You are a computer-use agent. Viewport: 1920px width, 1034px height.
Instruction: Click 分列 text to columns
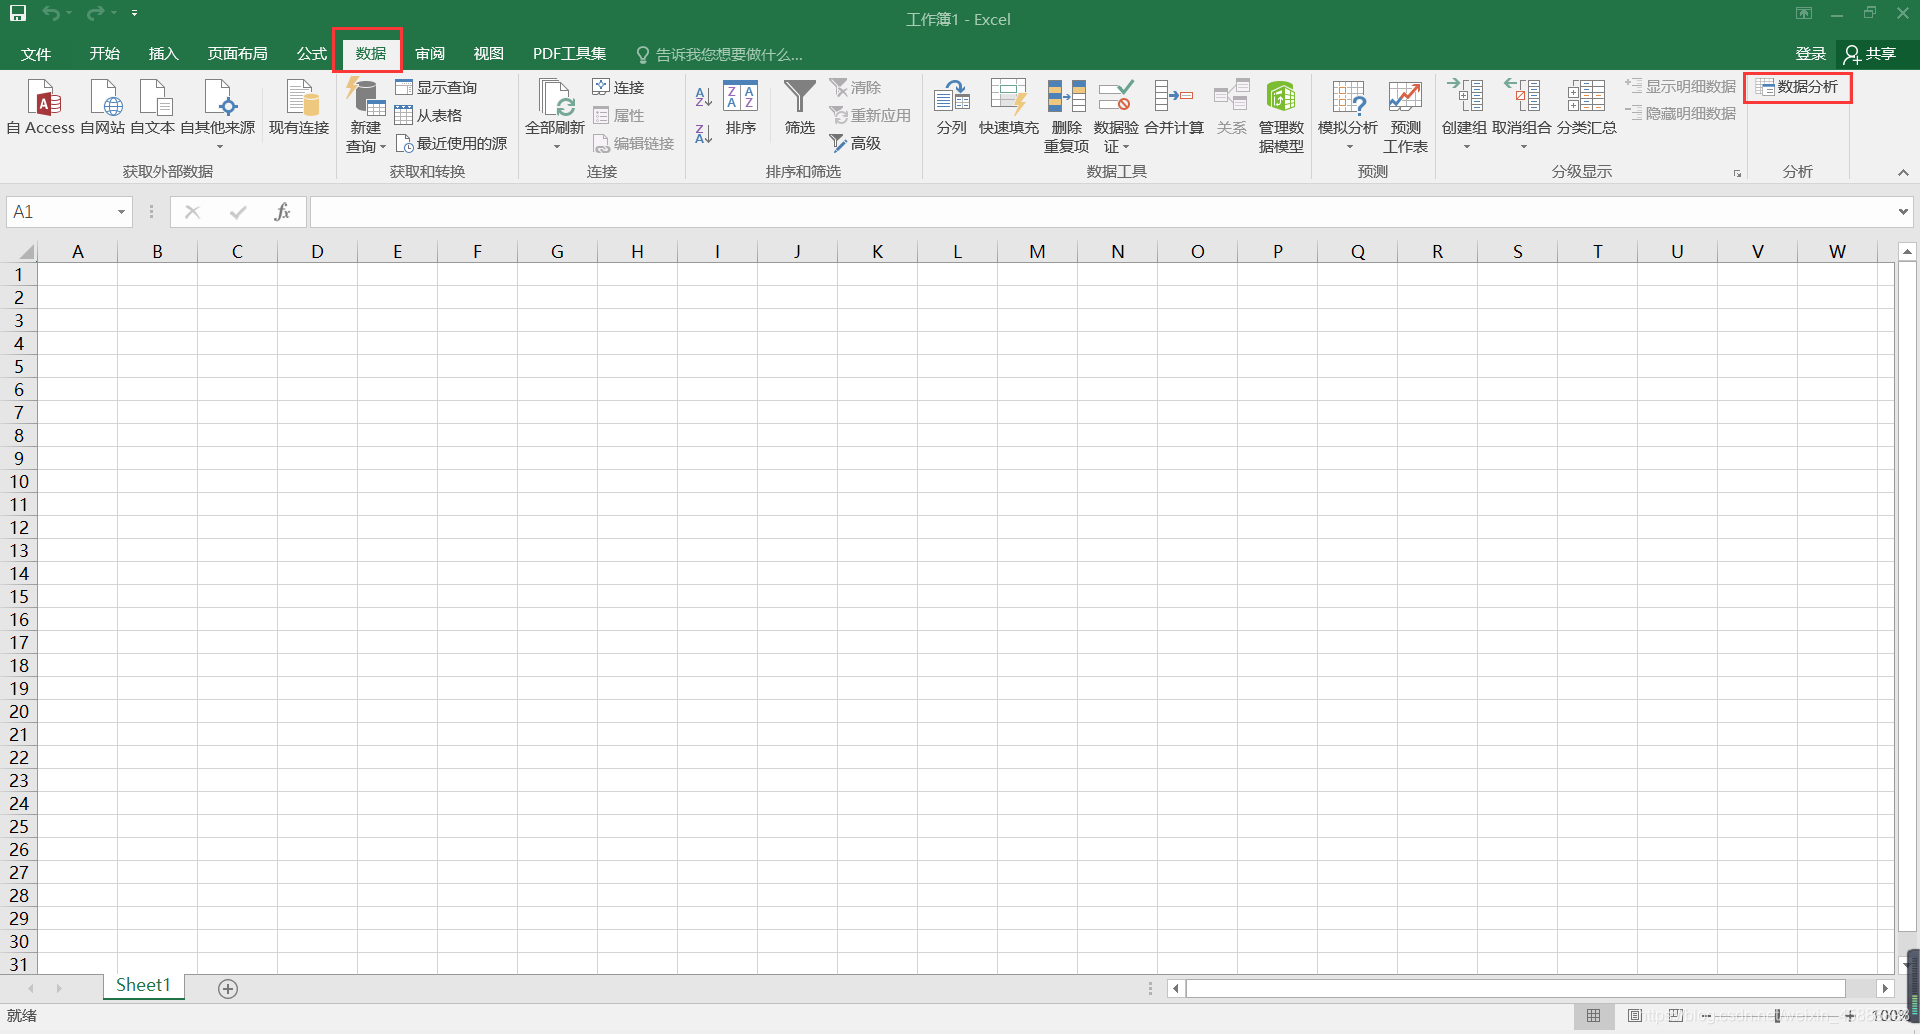pos(951,107)
